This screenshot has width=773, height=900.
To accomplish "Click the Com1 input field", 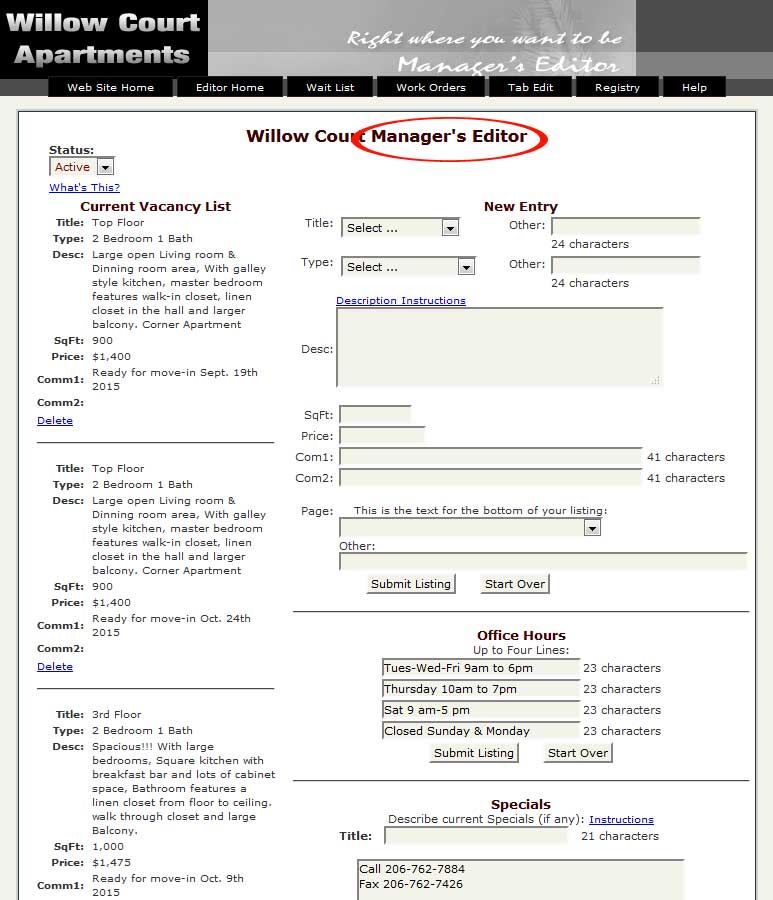I will point(491,456).
